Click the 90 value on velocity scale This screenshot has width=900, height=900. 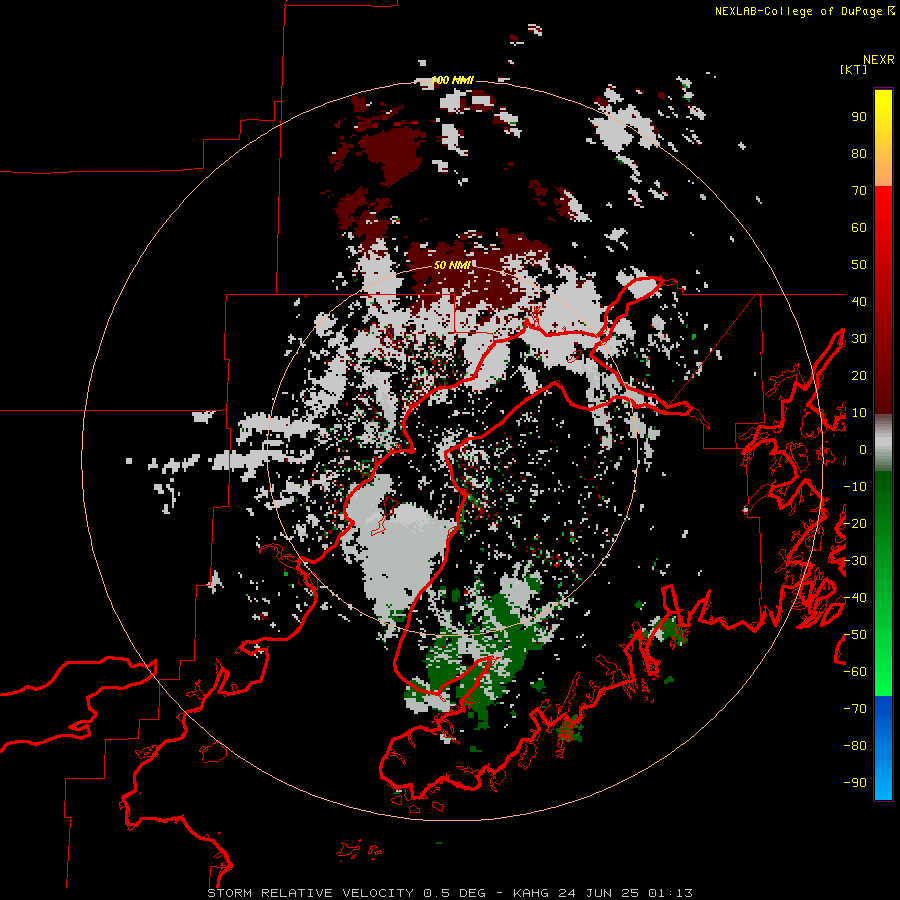(x=859, y=117)
